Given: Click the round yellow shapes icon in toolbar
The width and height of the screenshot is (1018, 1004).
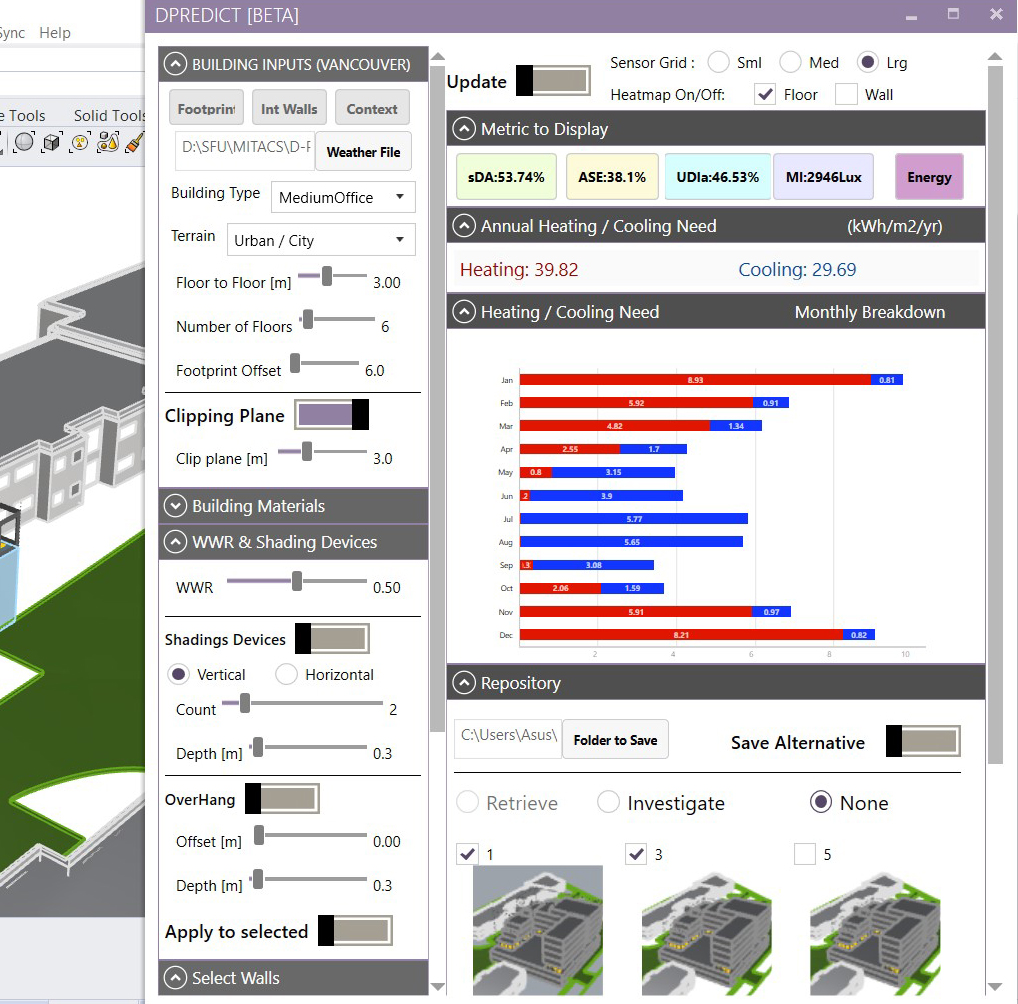Looking at the screenshot, I should coord(80,143).
